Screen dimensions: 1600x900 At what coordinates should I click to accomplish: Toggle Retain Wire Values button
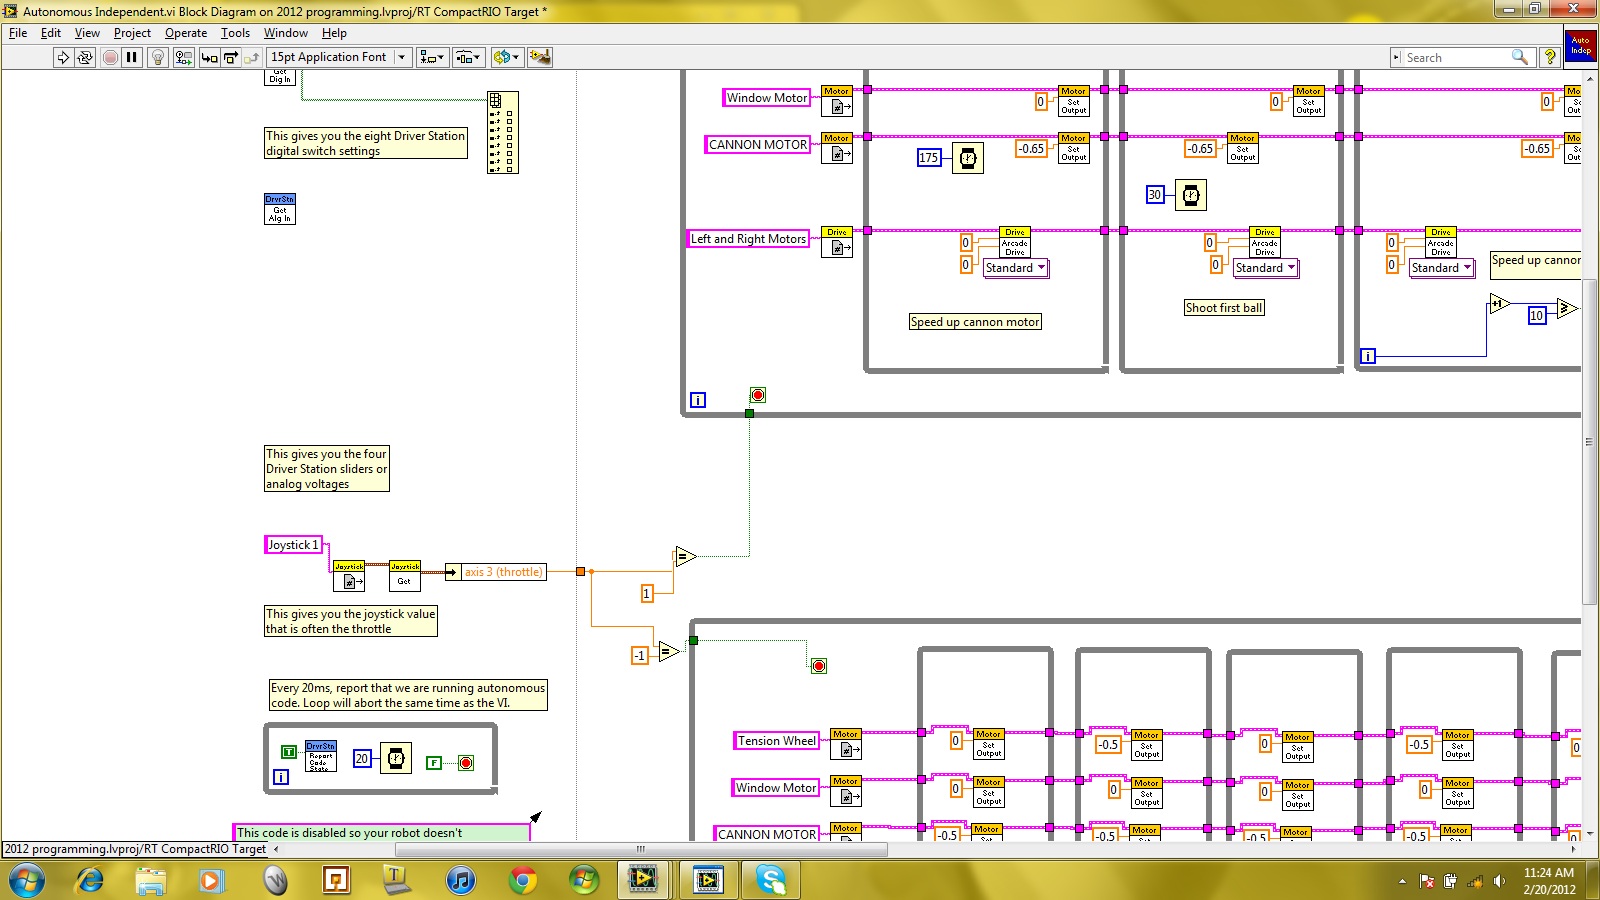click(x=183, y=57)
